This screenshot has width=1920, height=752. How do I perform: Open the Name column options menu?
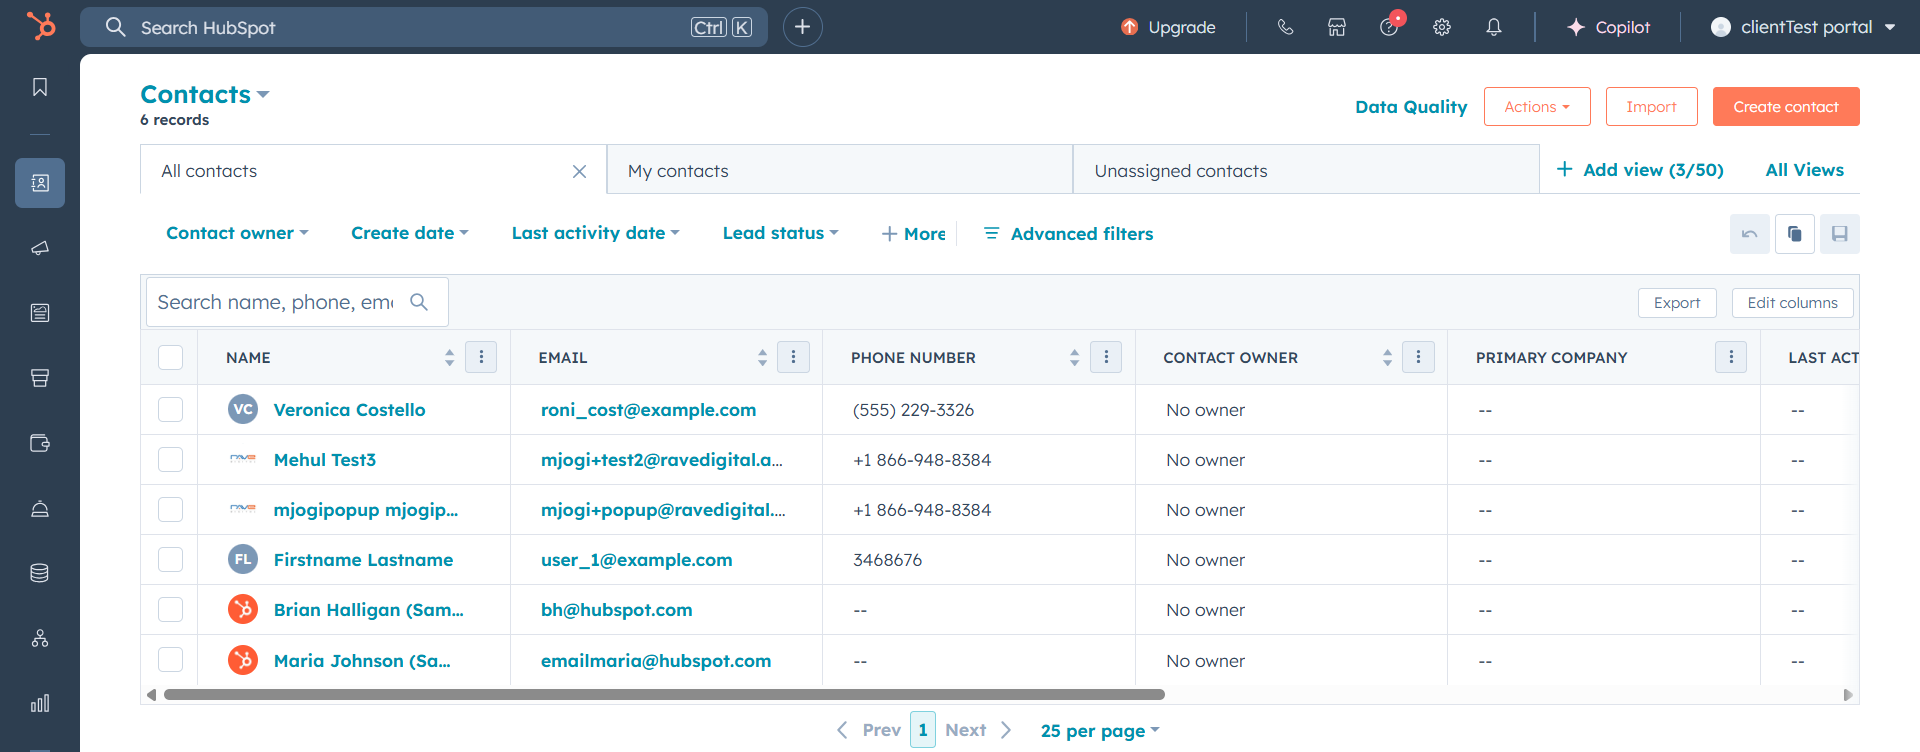[481, 357]
